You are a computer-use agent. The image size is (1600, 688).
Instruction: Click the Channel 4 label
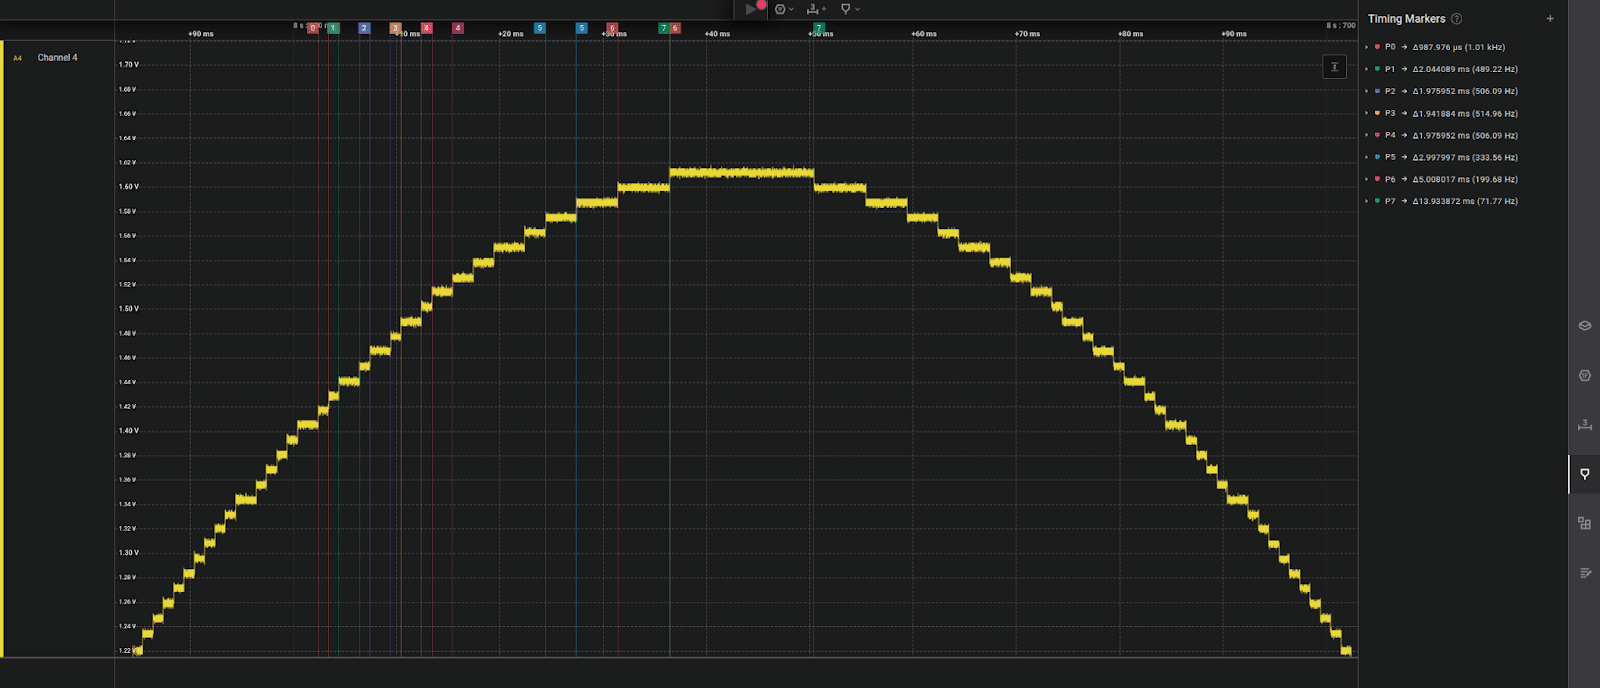pyautogui.click(x=57, y=58)
